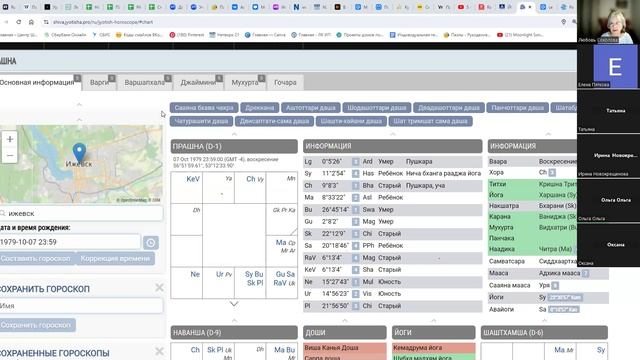Click the browser home icon
The width and height of the screenshot is (640, 360).
click(31, 22)
